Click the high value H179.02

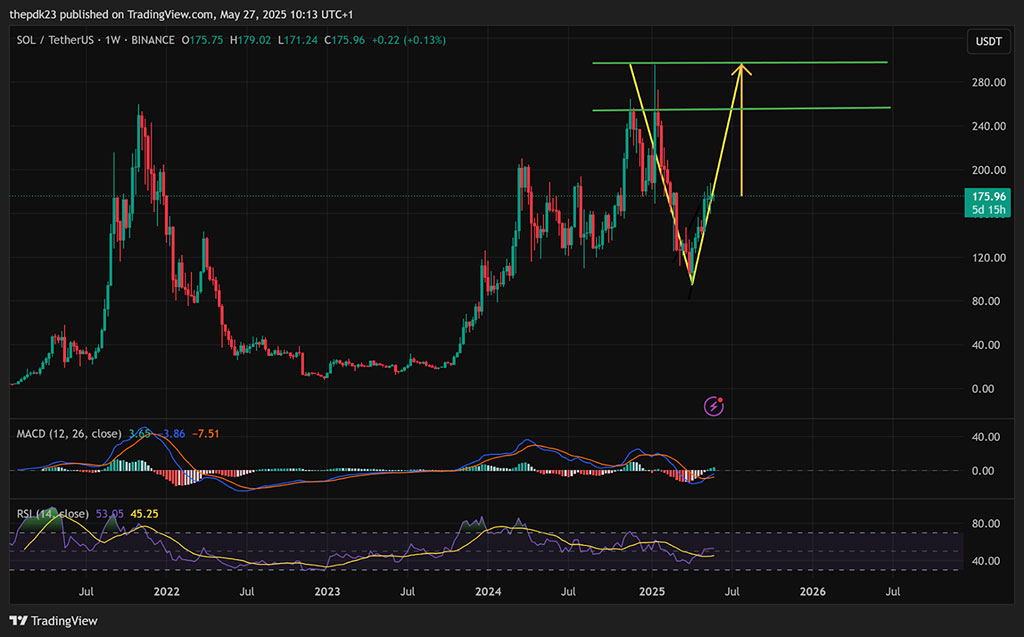tap(250, 40)
